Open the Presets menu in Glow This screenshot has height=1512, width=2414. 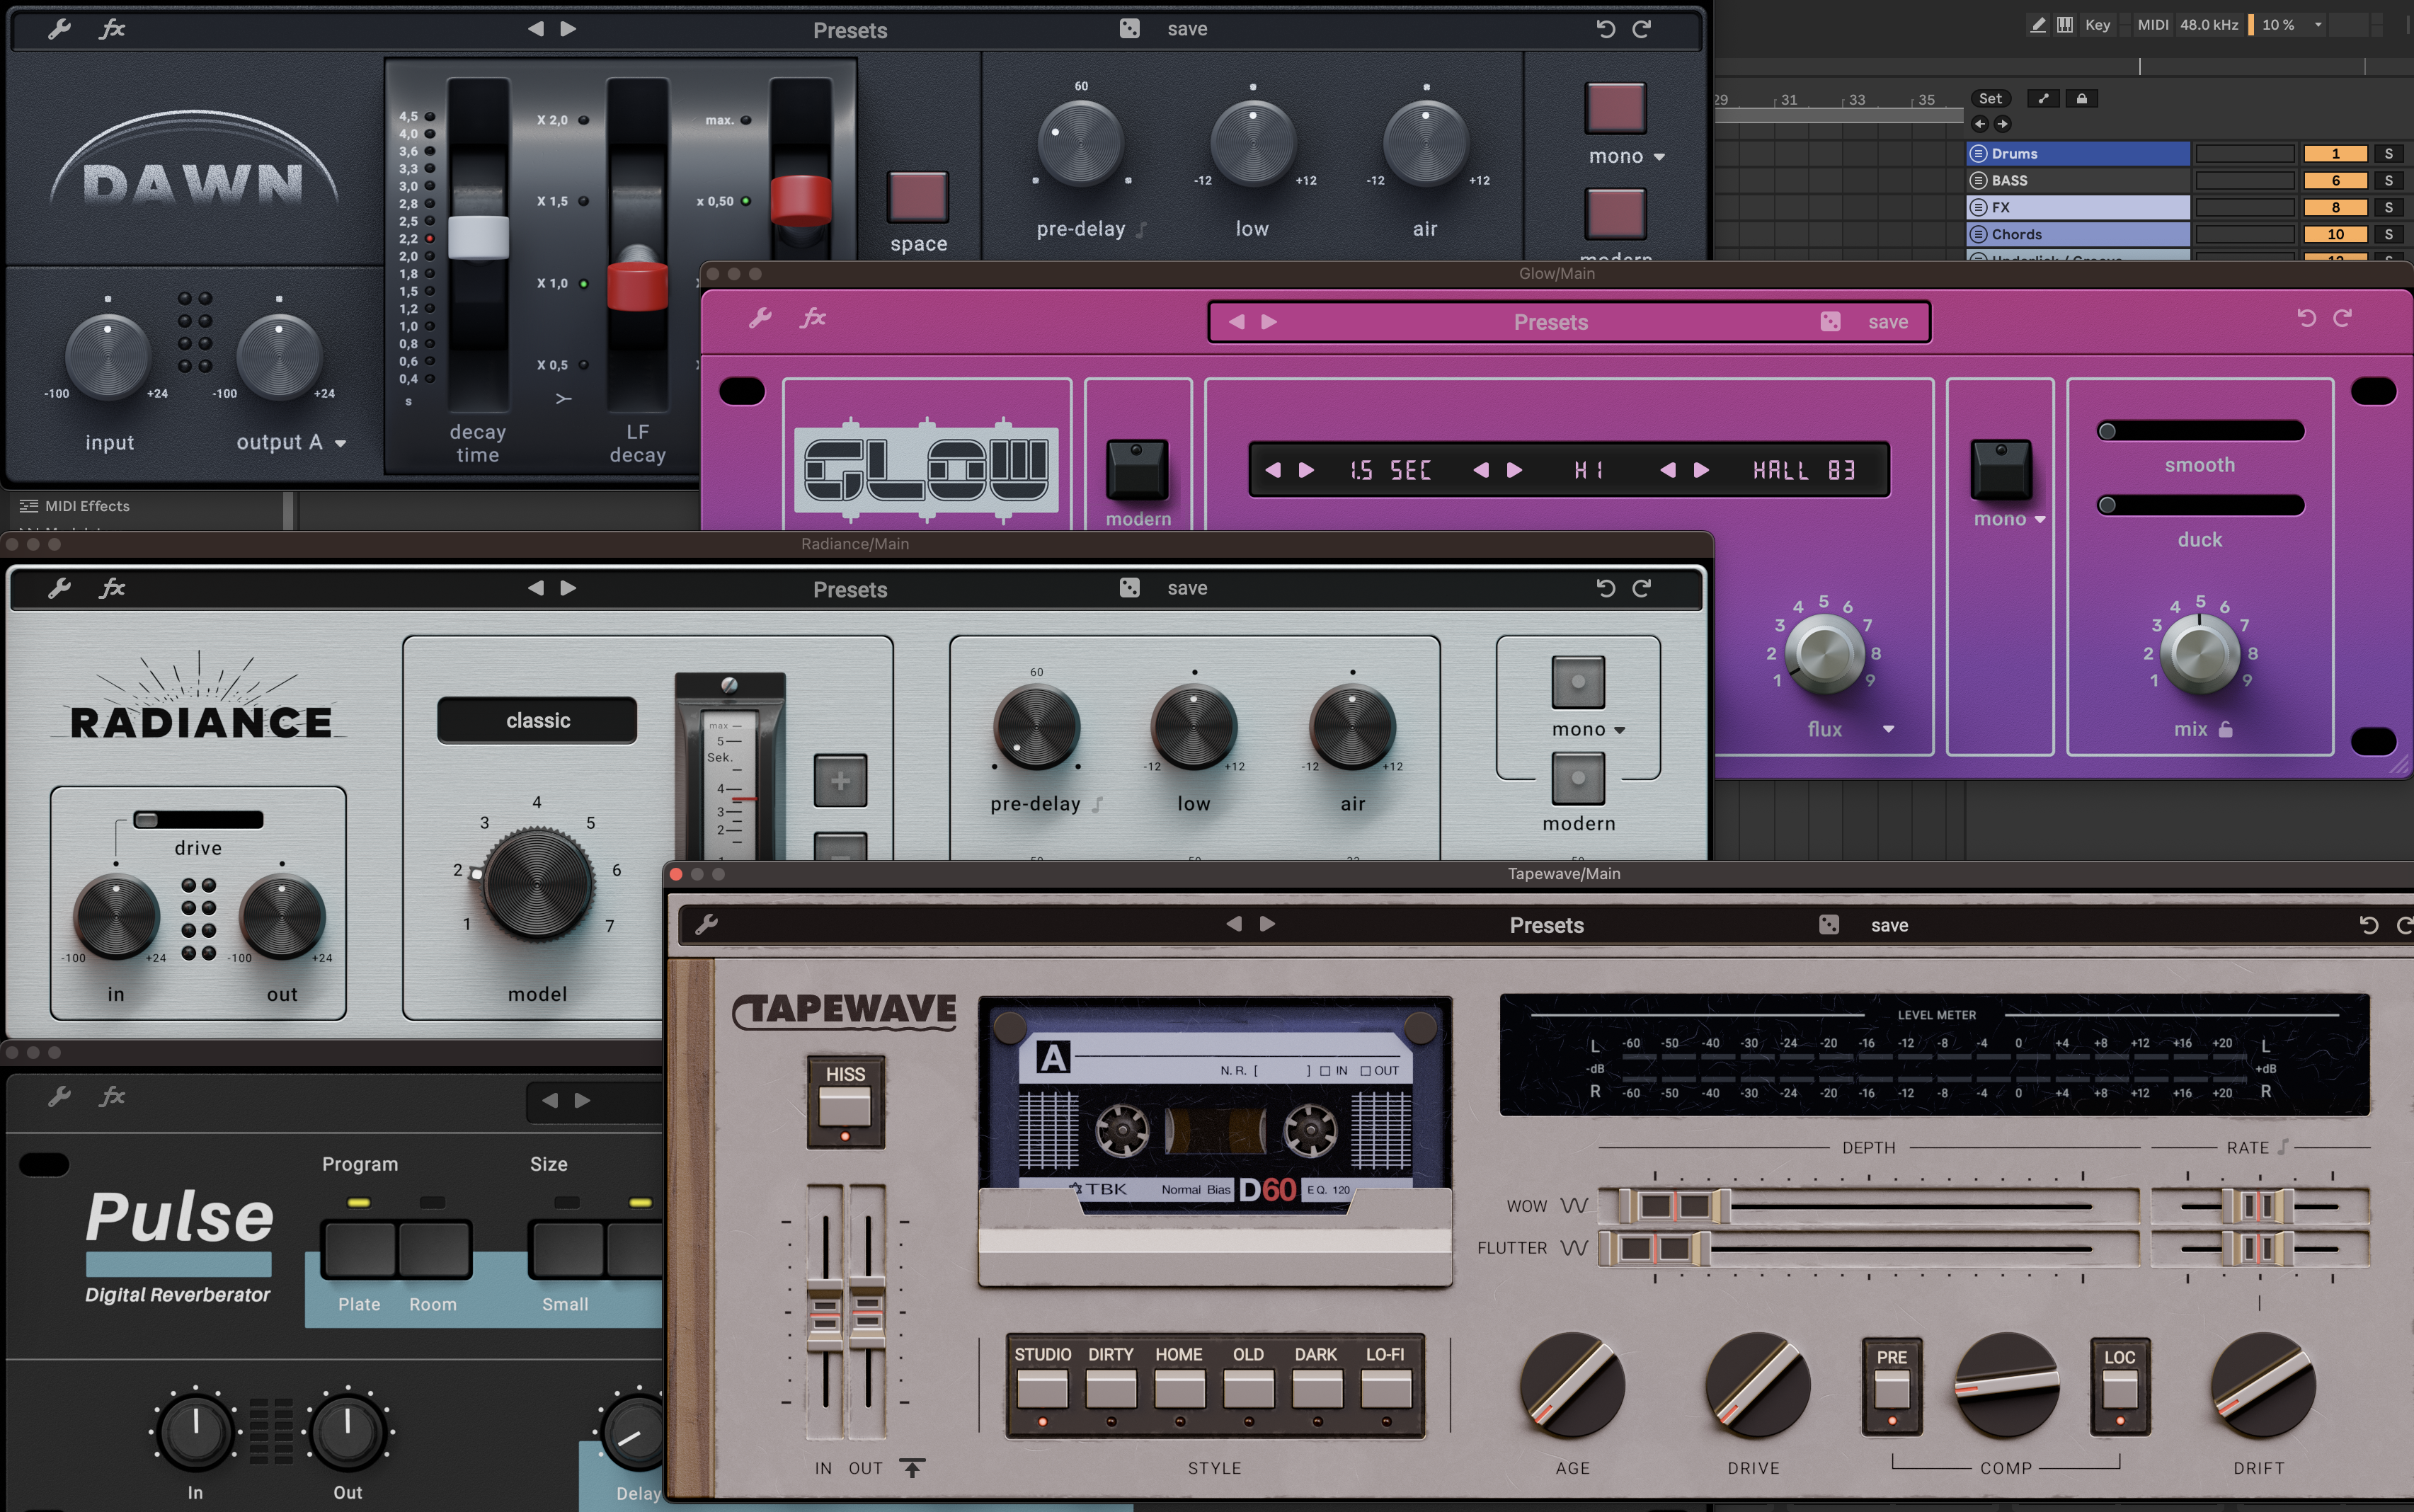click(1551, 322)
